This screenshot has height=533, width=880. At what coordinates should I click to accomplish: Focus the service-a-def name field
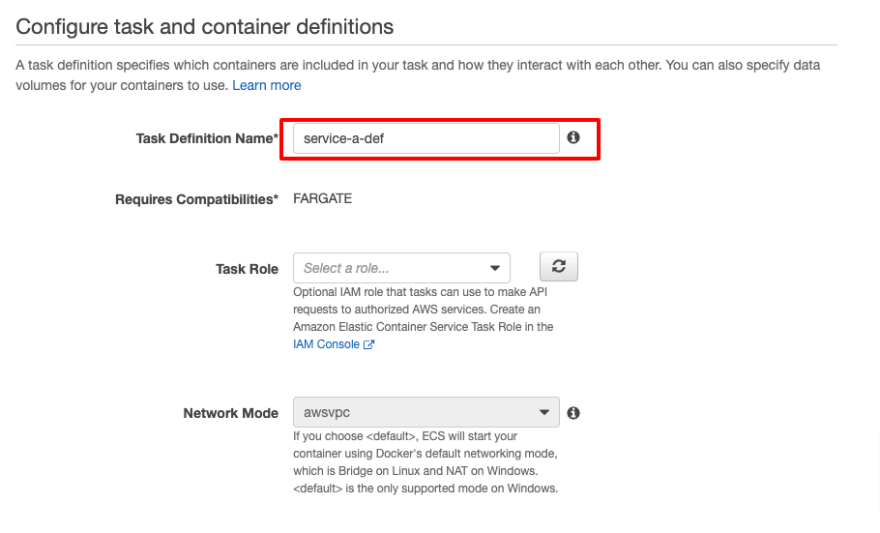426,139
